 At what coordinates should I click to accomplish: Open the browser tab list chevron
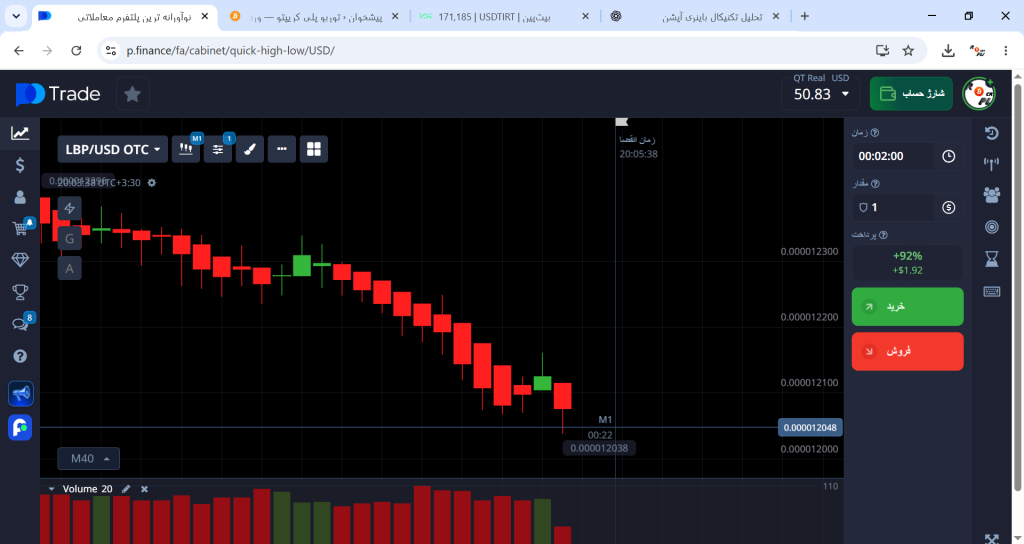16,16
